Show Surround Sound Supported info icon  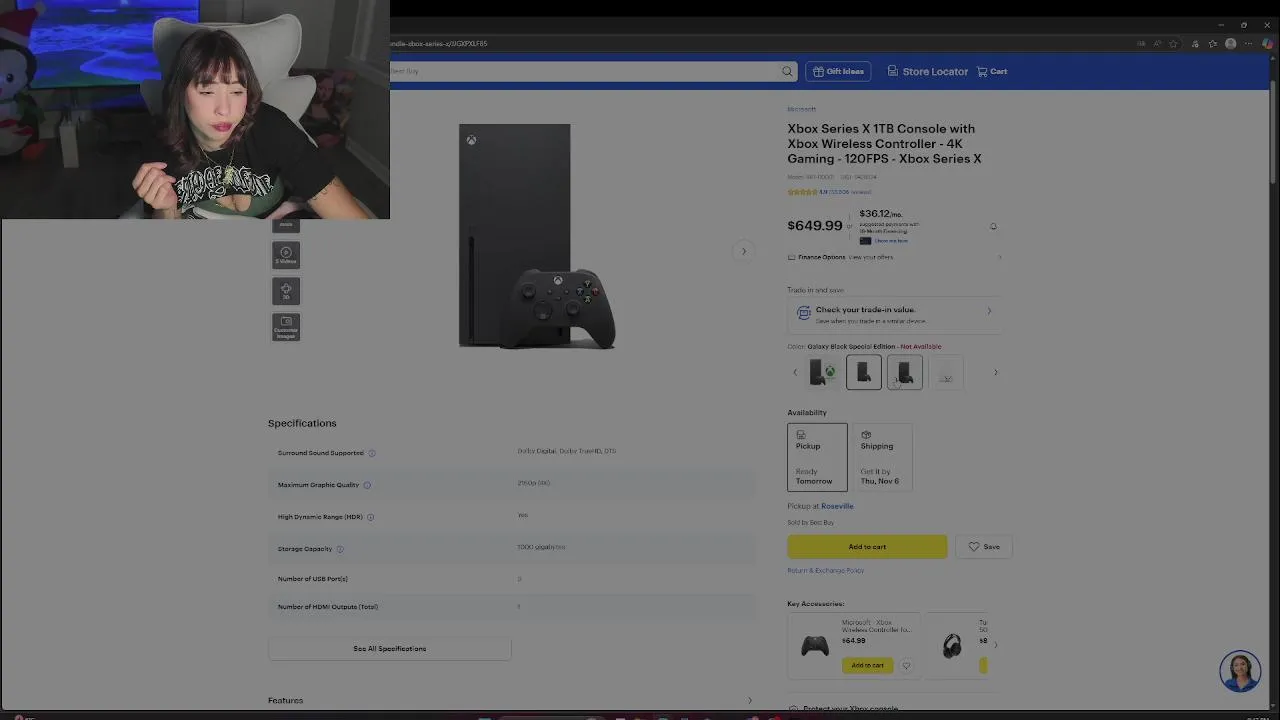pyautogui.click(x=371, y=453)
